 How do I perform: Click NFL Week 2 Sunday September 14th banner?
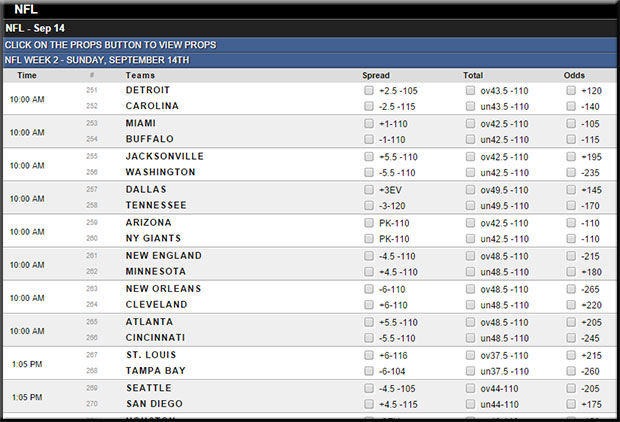pyautogui.click(x=310, y=60)
